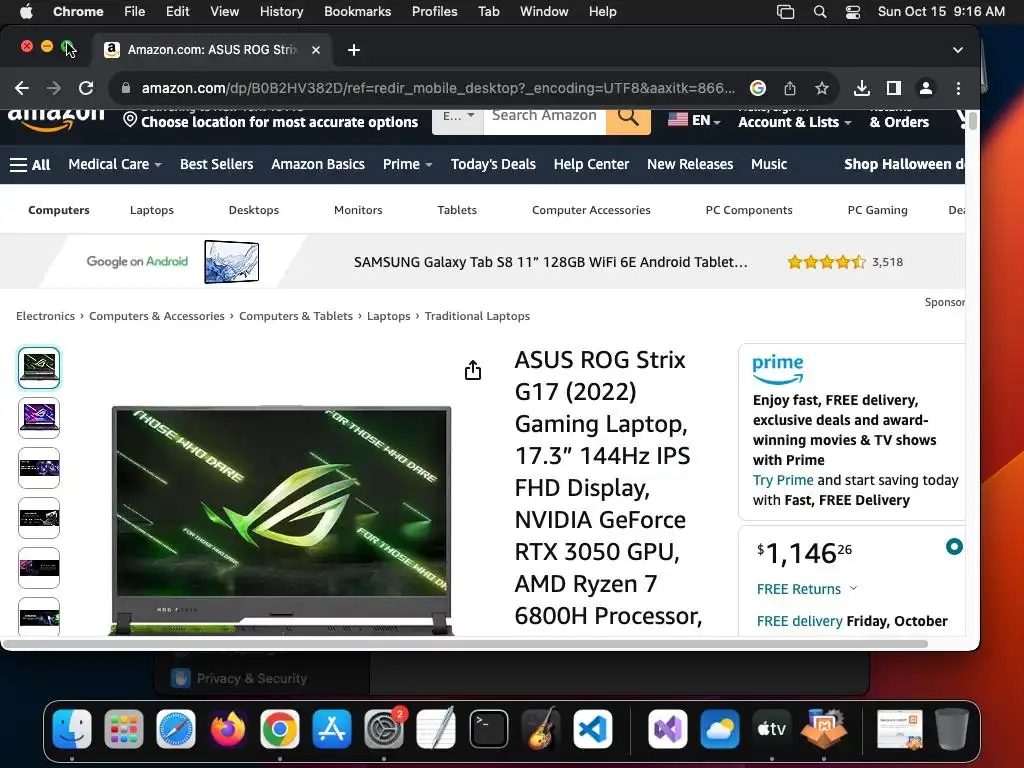Open Chrome profile icon
1024x768 pixels.
[x=925, y=88]
